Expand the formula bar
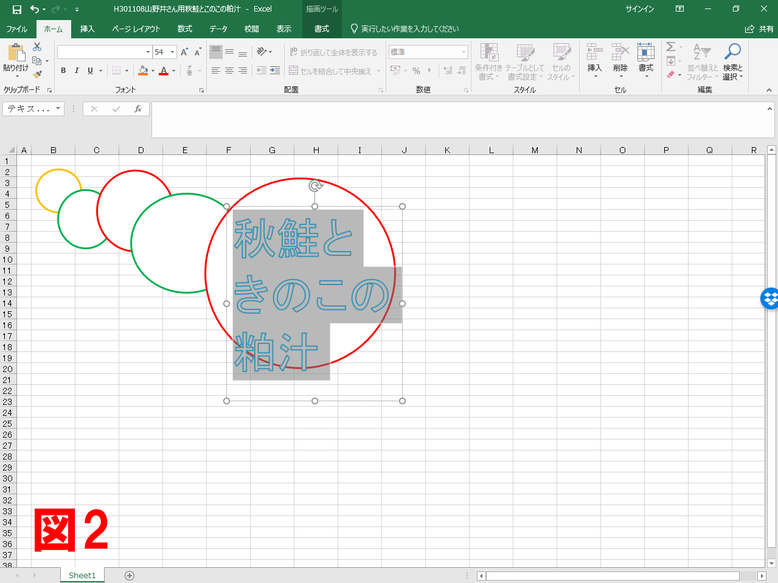The width and height of the screenshot is (778, 583). pyautogui.click(x=770, y=109)
